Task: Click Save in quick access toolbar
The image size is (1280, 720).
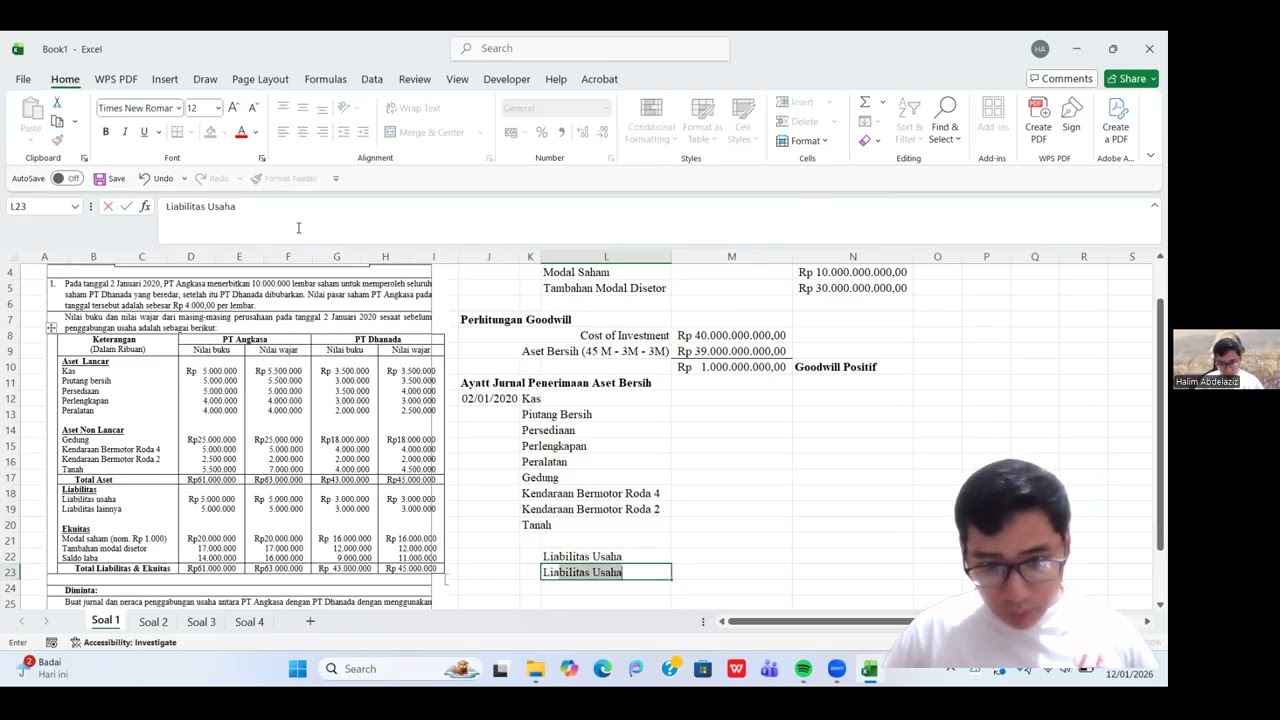Action: tap(109, 179)
